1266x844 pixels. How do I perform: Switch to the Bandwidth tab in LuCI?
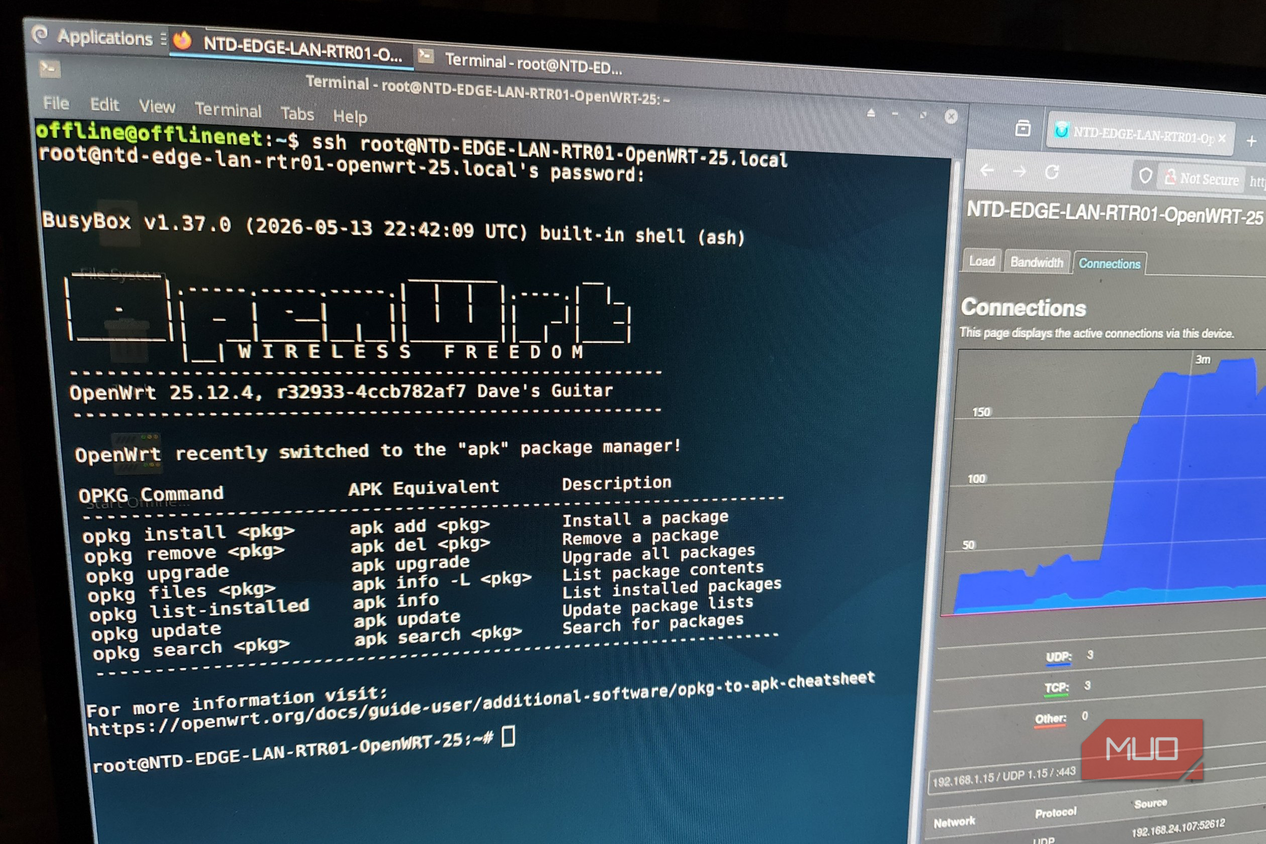pyautogui.click(x=1036, y=262)
